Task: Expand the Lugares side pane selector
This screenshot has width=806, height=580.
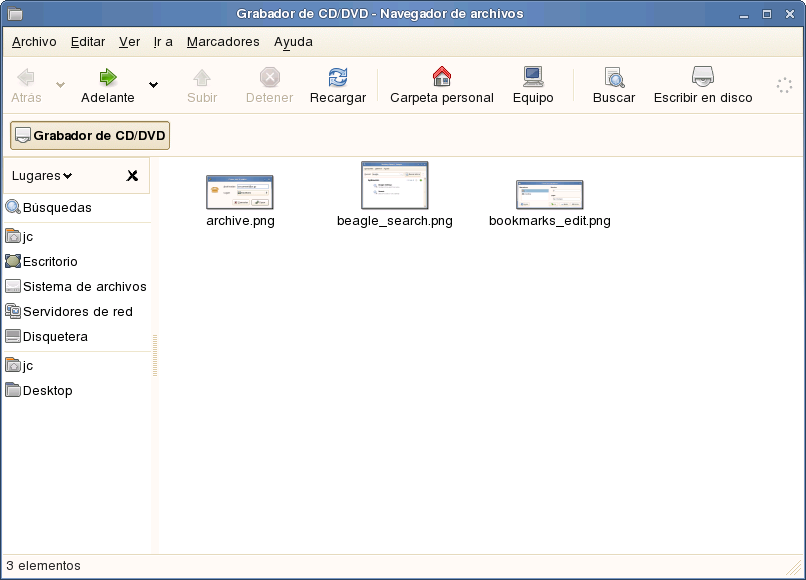Action: pyautogui.click(x=42, y=176)
